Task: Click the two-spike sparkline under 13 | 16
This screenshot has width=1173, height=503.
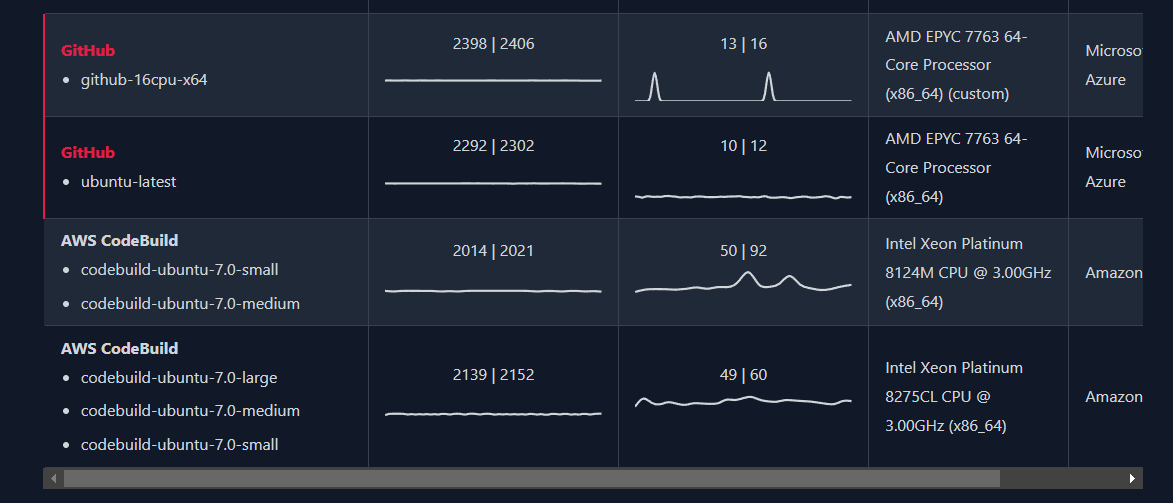Action: click(744, 86)
